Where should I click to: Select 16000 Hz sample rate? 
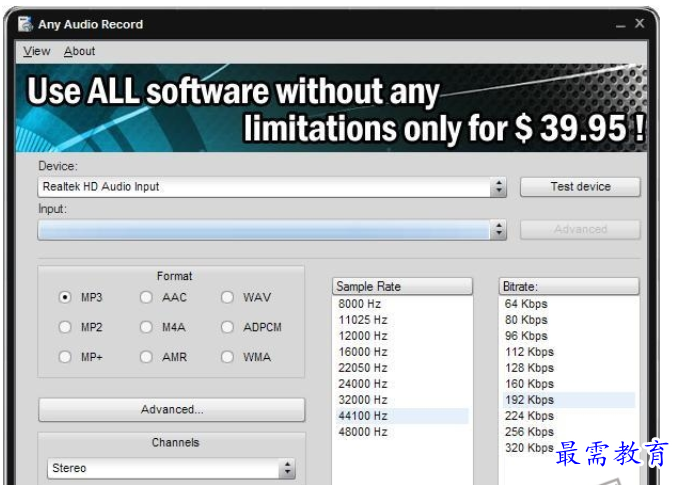point(402,352)
